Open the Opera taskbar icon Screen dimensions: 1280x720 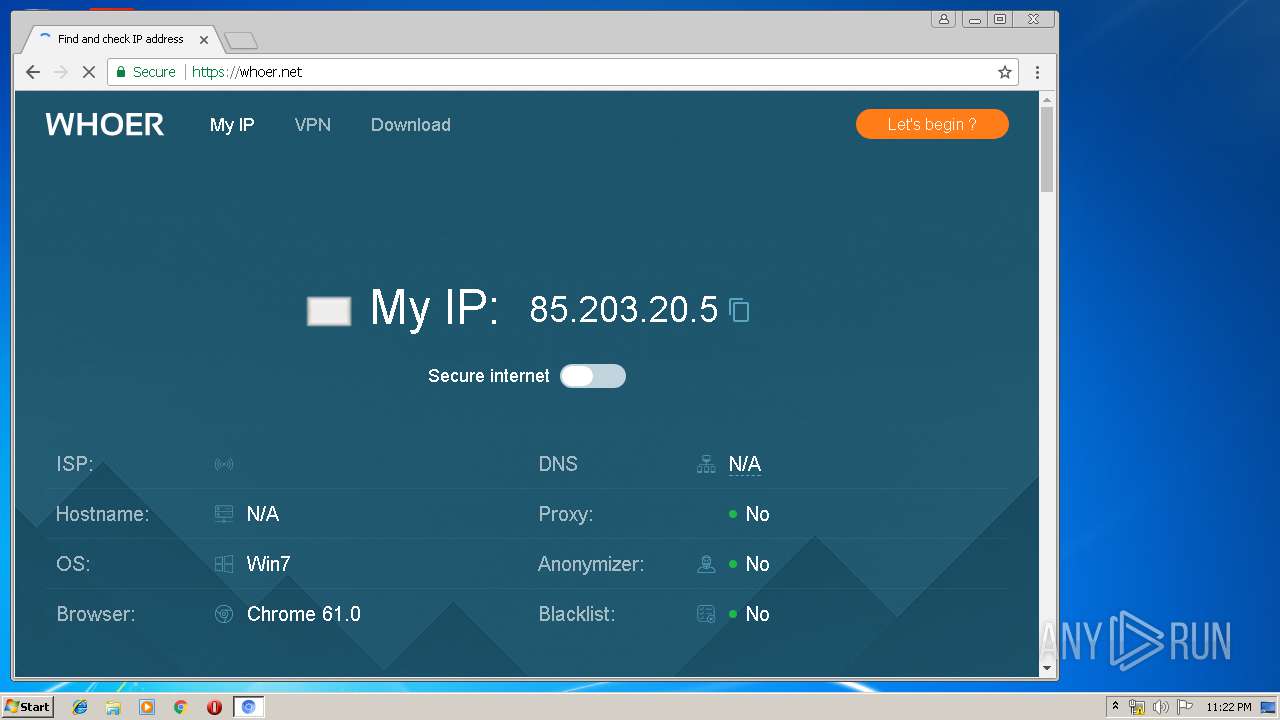pos(214,707)
